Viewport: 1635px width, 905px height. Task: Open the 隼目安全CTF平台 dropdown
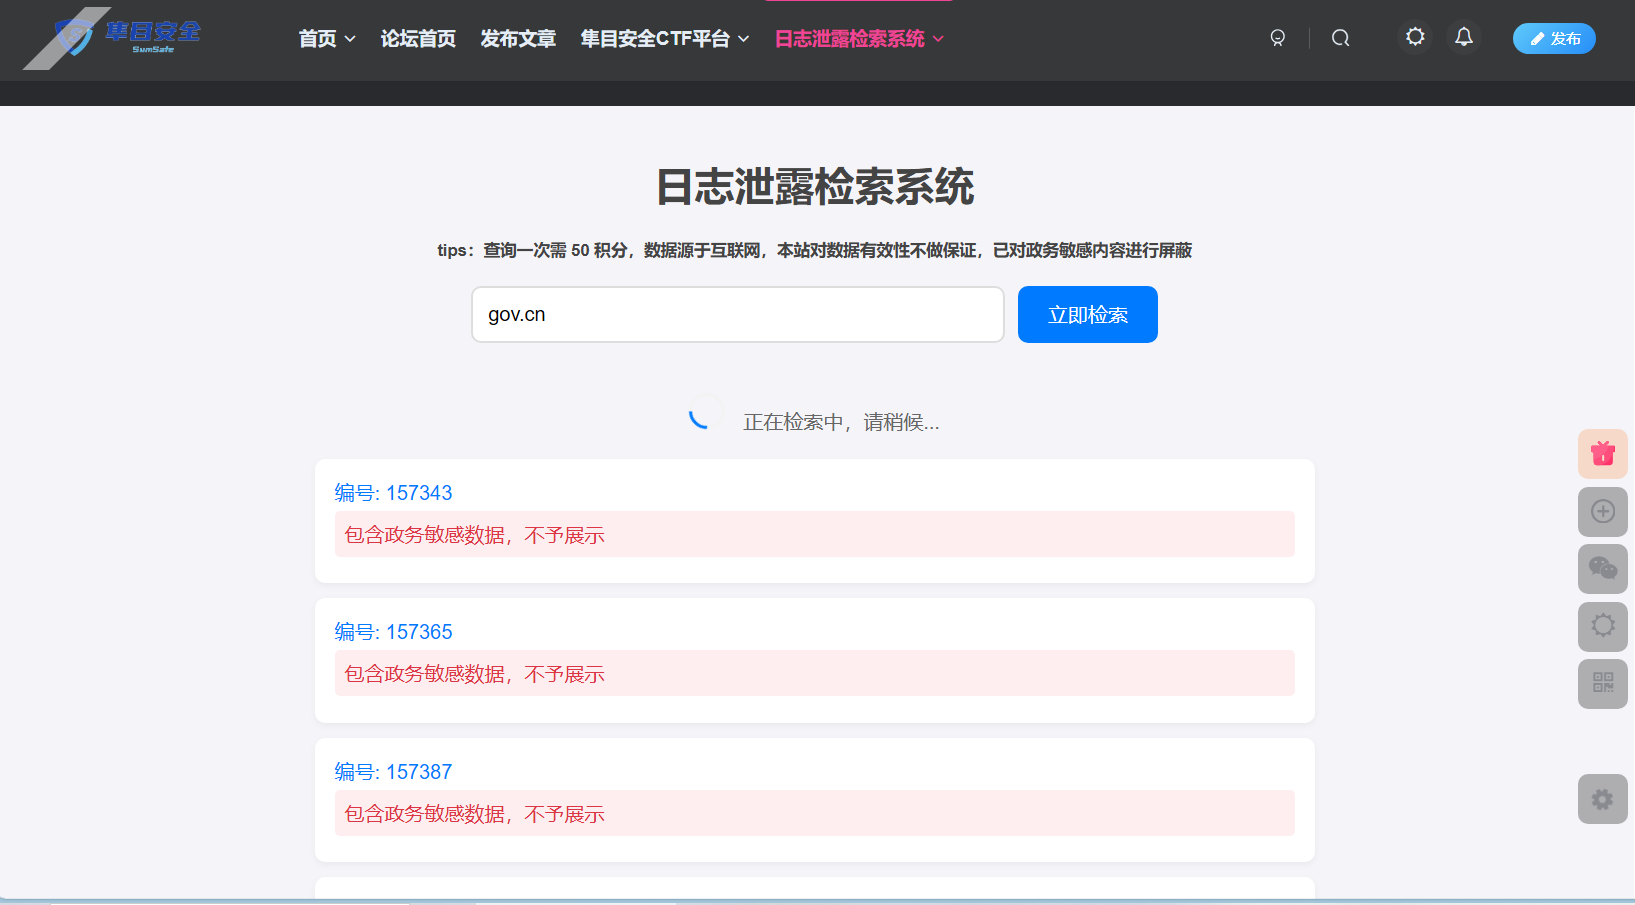pyautogui.click(x=663, y=38)
